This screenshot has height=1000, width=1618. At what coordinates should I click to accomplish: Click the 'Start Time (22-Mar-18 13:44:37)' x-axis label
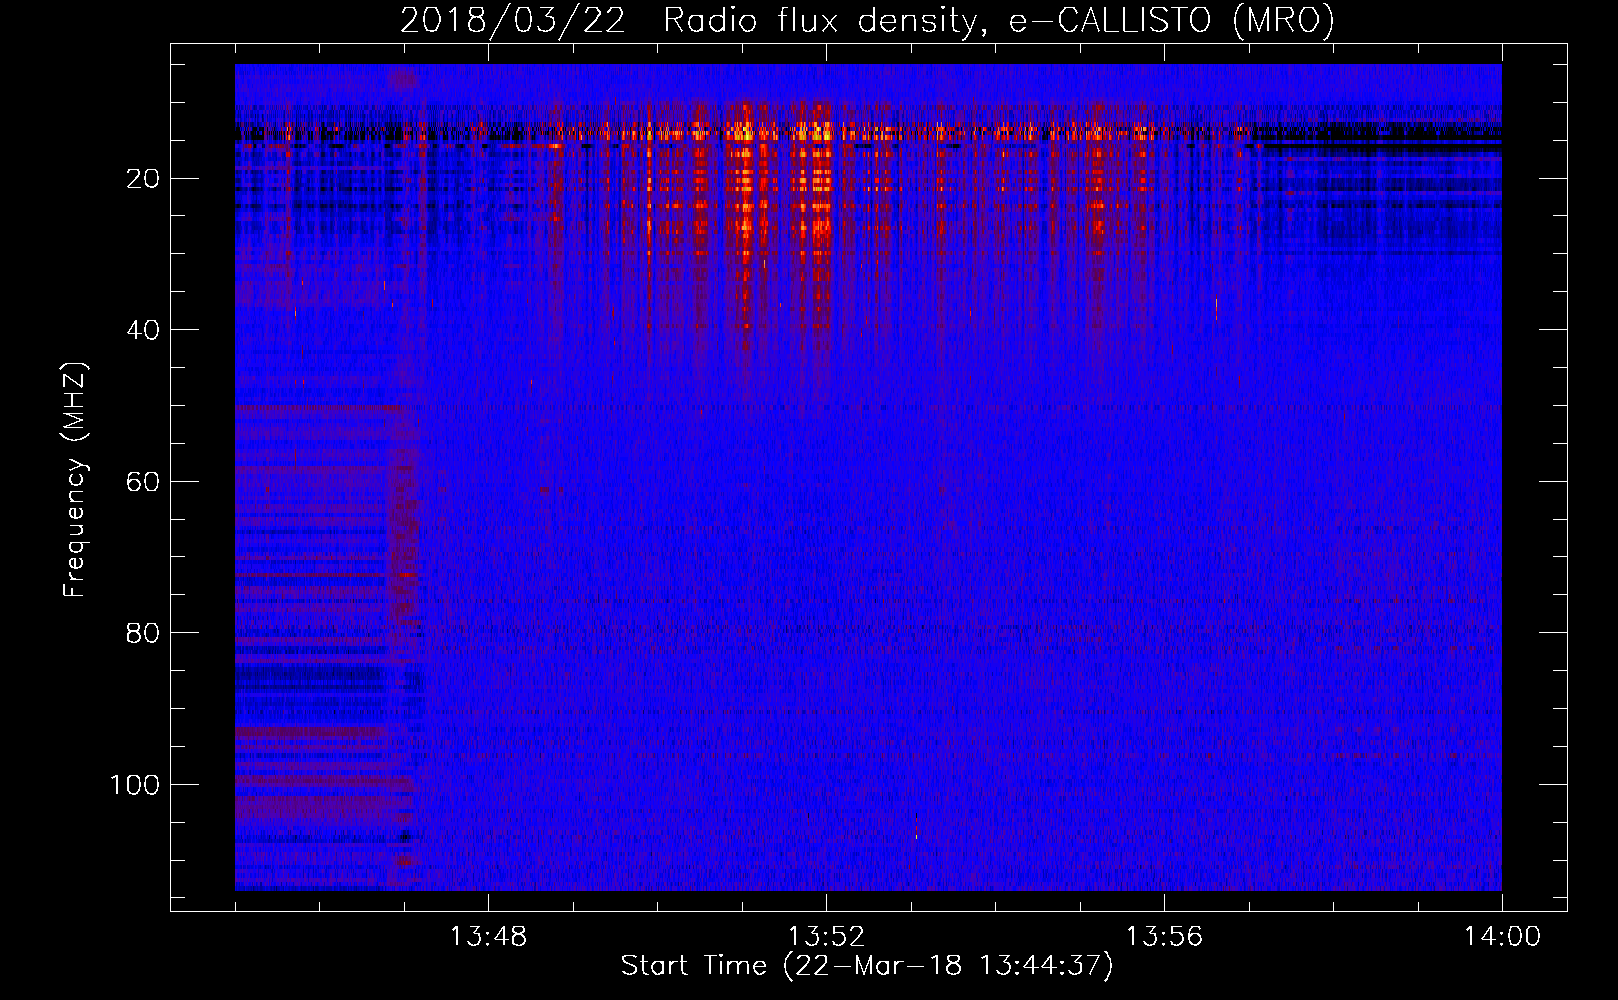click(867, 966)
